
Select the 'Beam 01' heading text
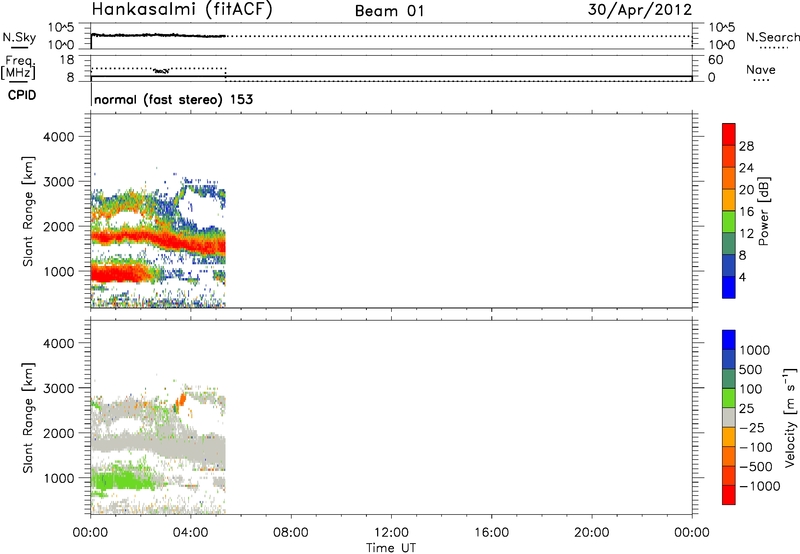coord(389,11)
